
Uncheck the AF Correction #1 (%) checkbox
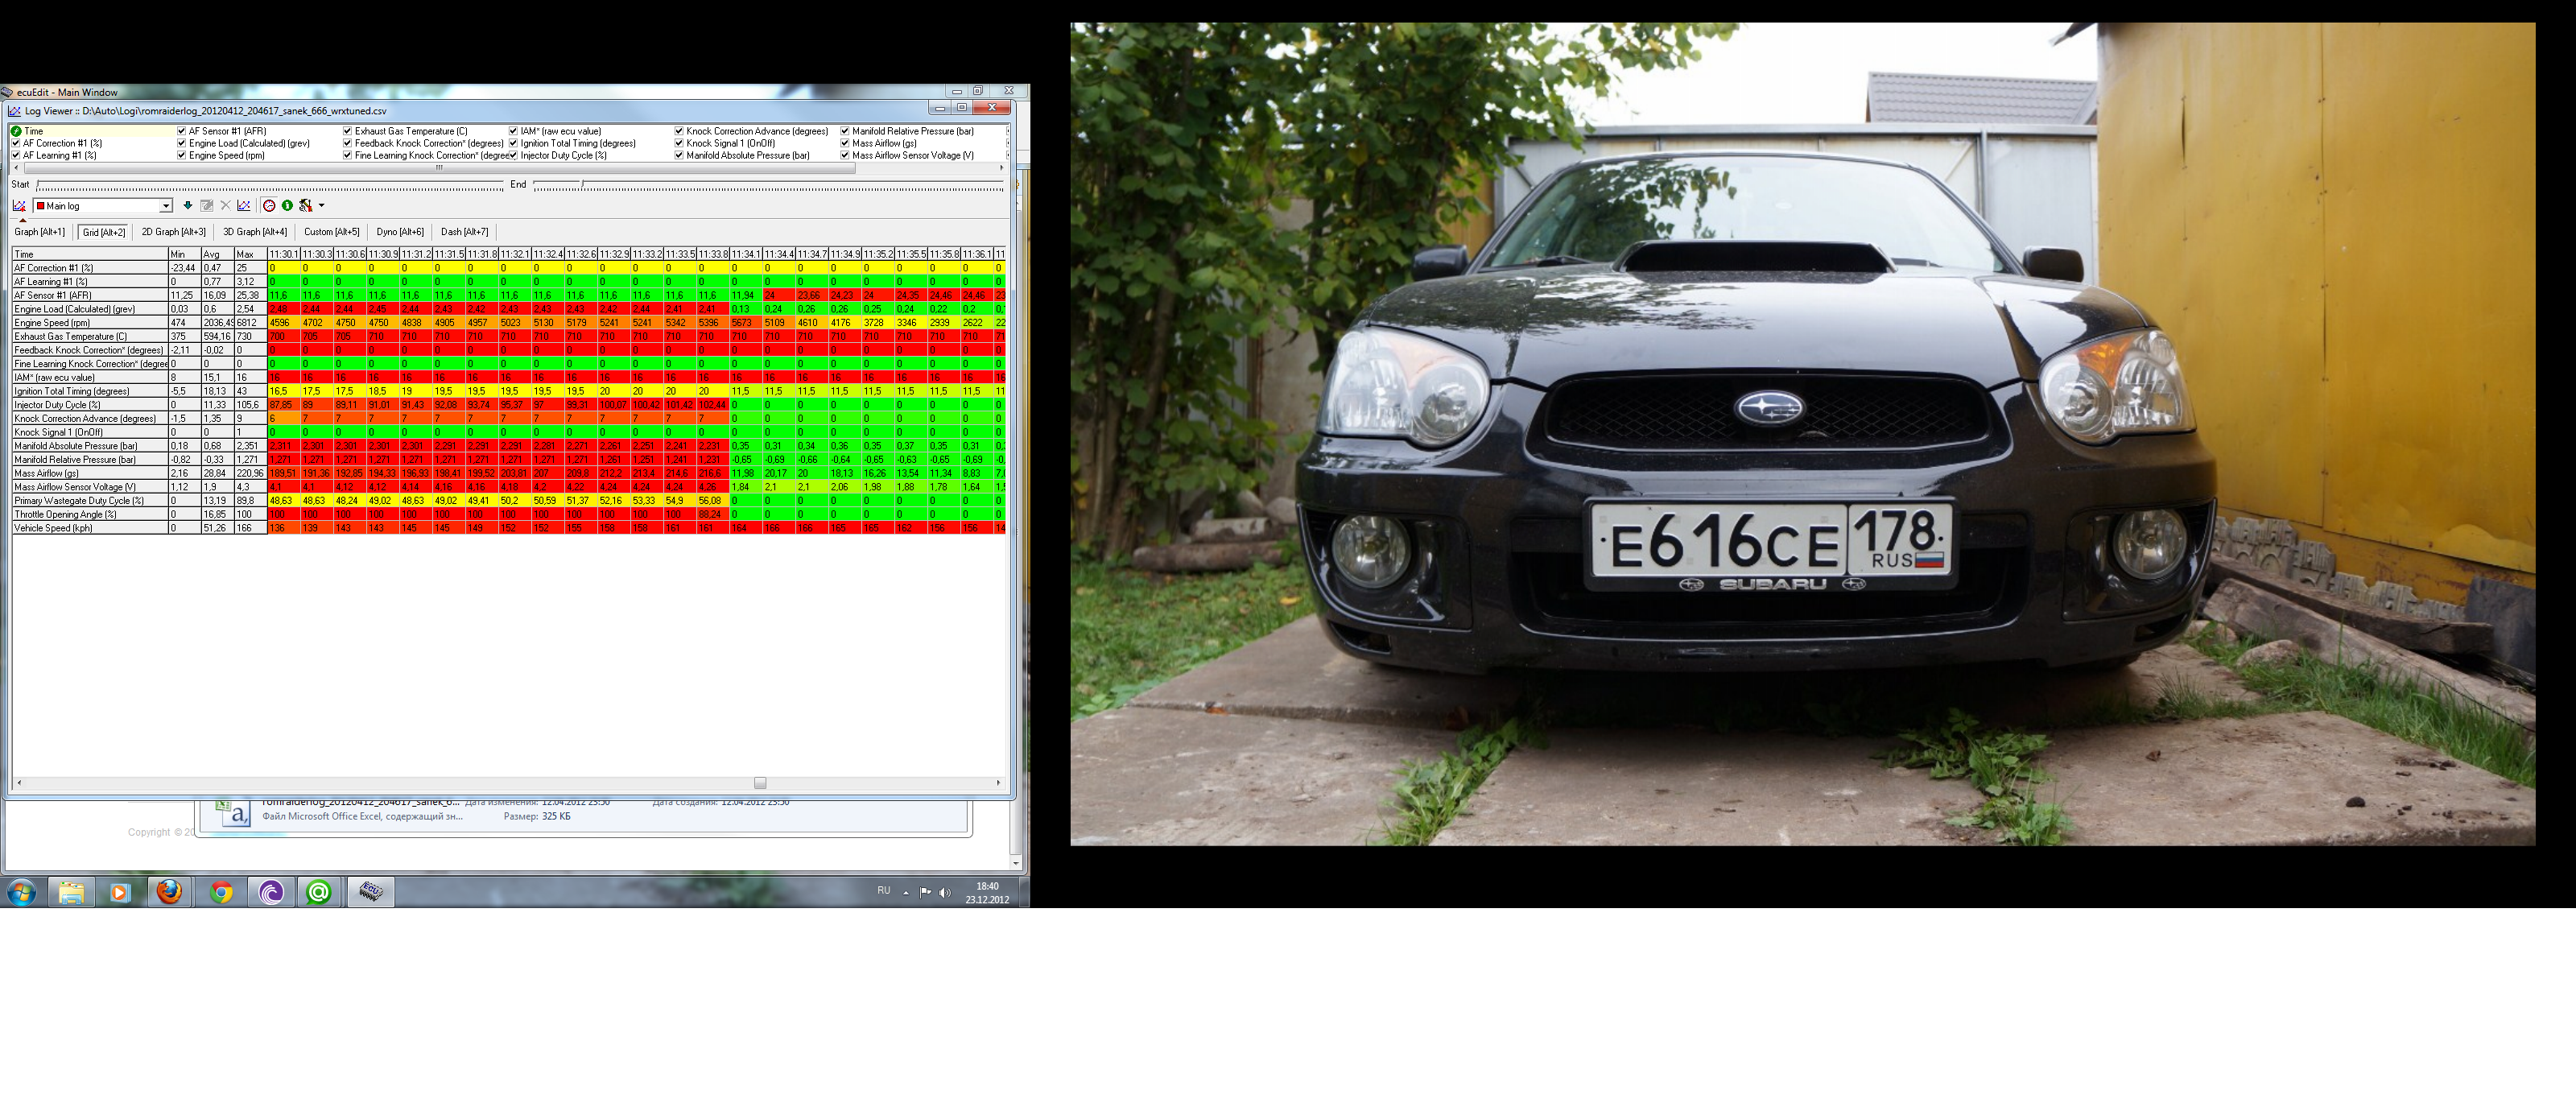click(x=16, y=144)
